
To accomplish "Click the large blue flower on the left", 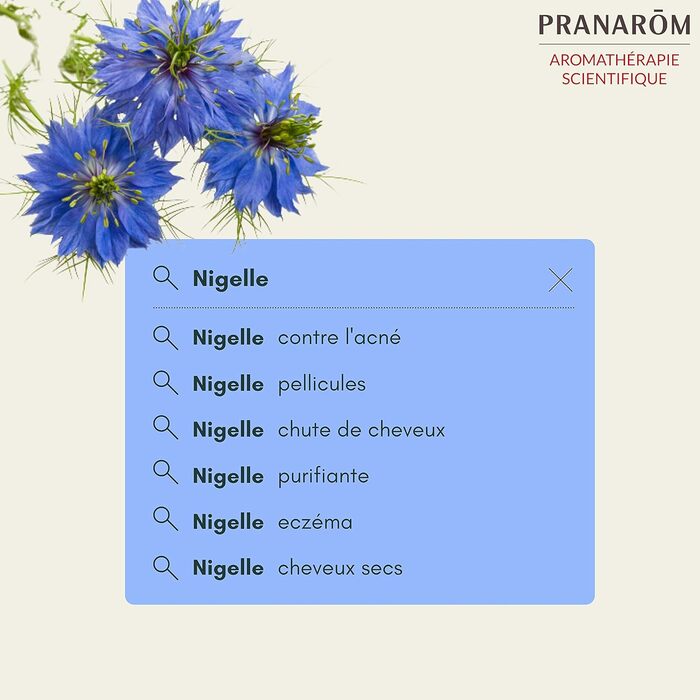I will tap(98, 187).
